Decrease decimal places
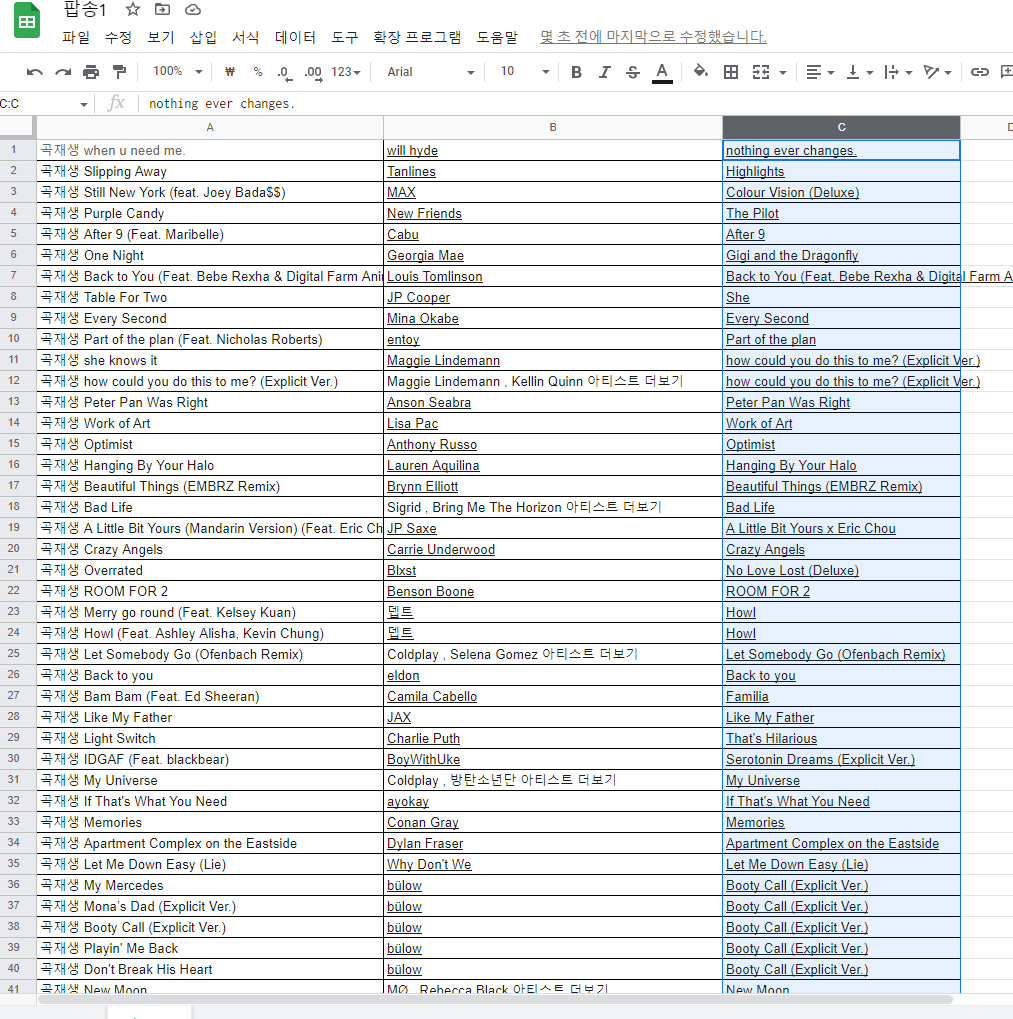 point(285,72)
